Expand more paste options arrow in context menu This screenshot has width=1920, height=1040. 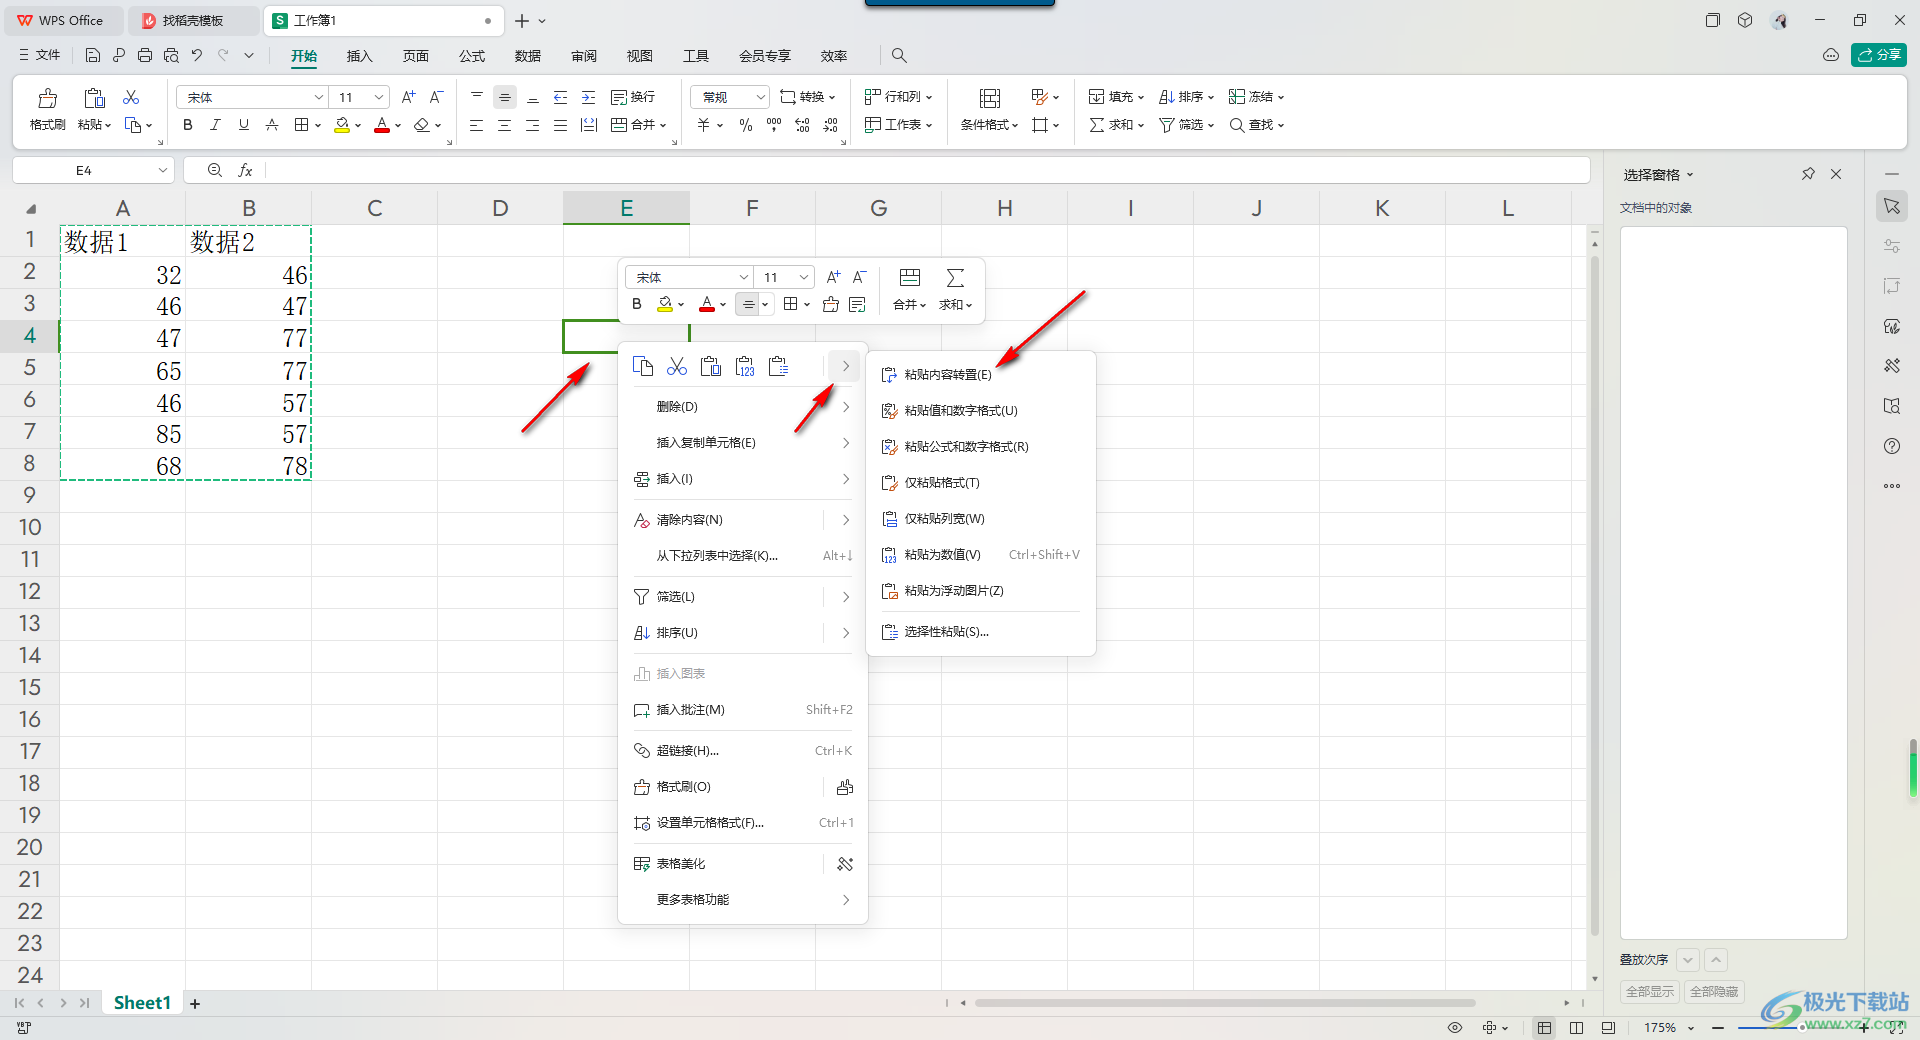point(845,366)
